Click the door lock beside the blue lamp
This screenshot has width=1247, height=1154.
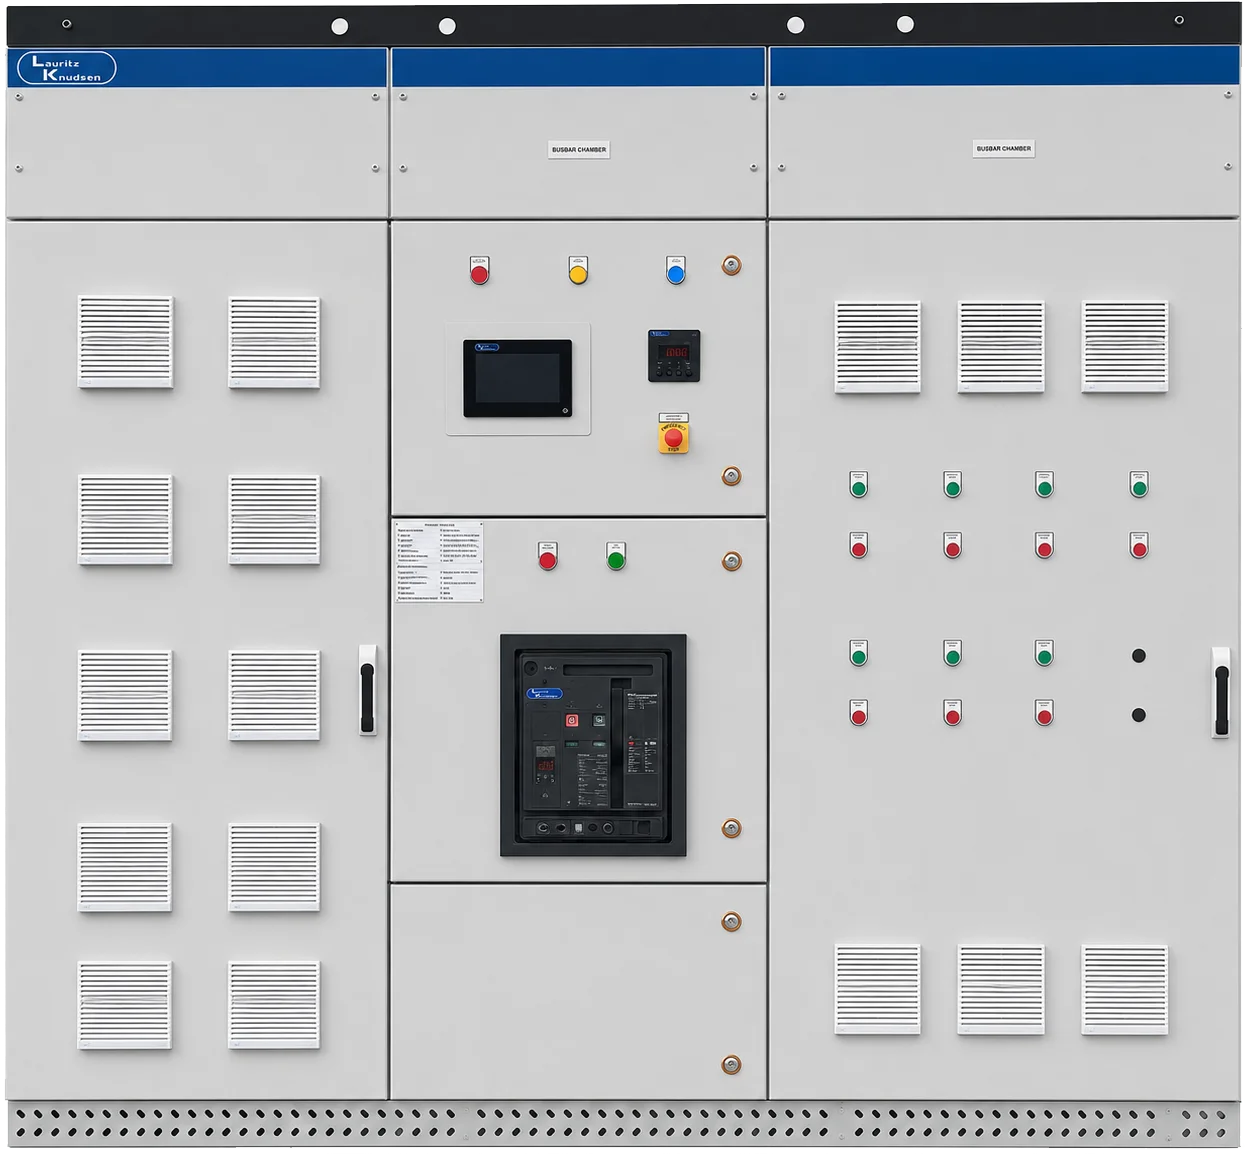(x=732, y=265)
